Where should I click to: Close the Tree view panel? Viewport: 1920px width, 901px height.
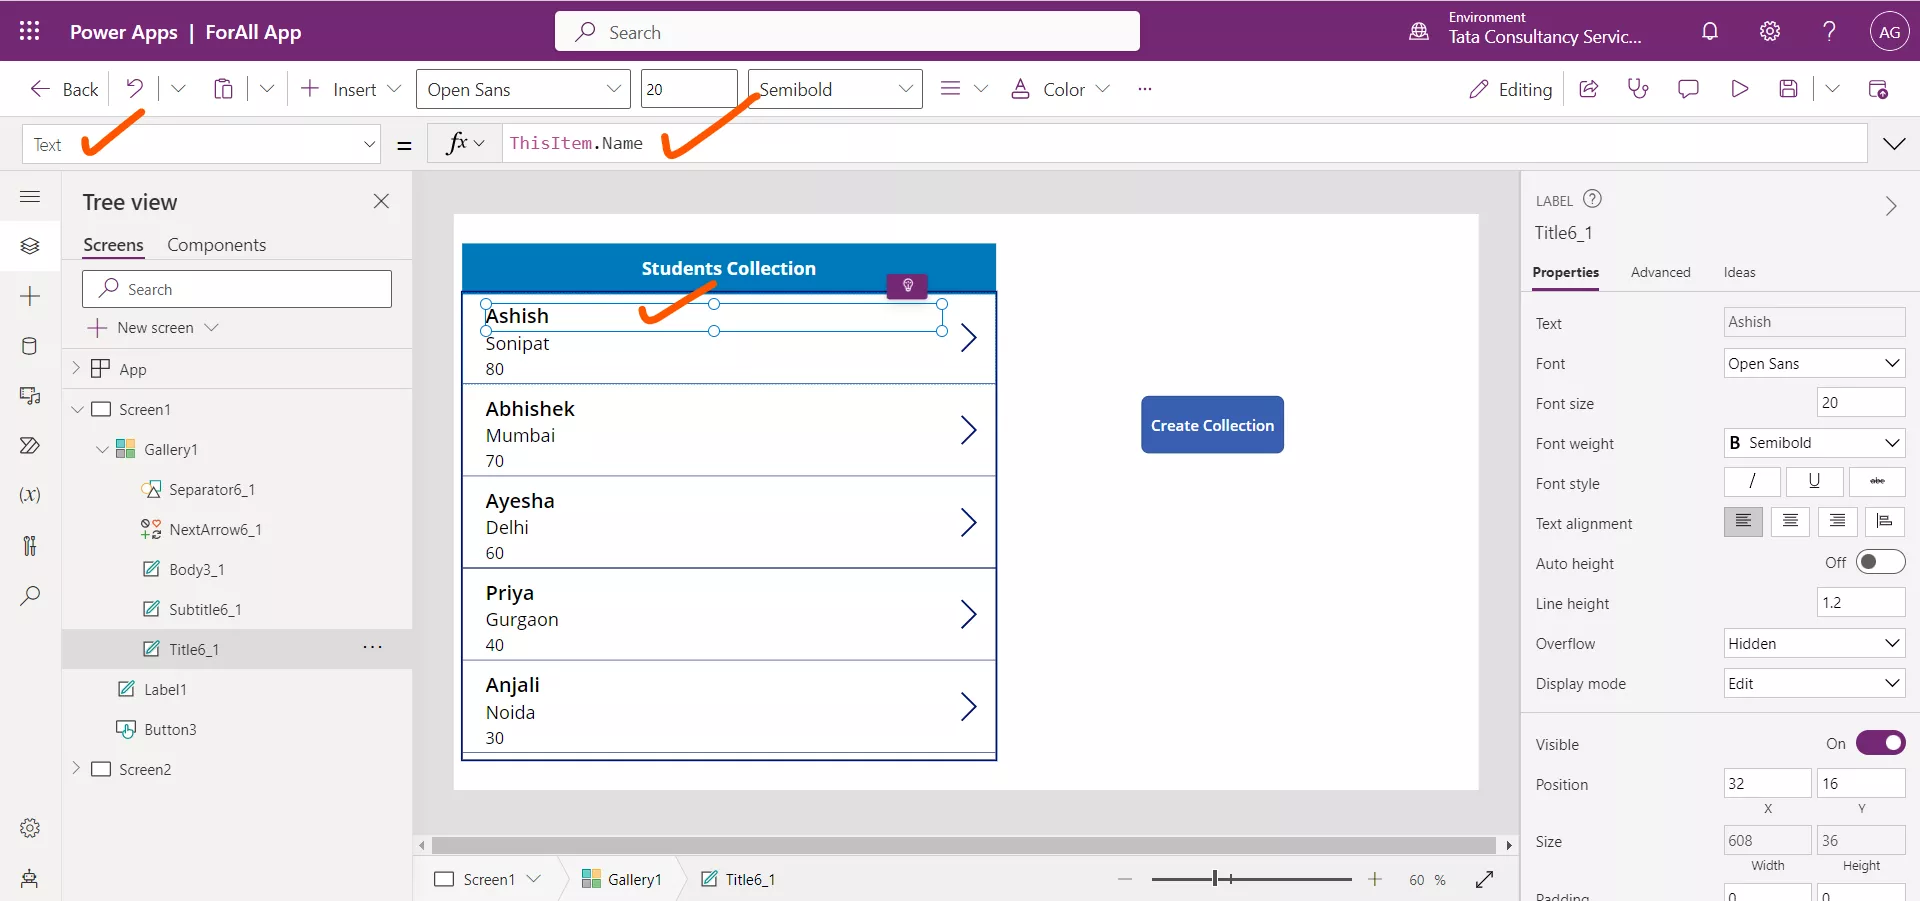[x=381, y=201]
